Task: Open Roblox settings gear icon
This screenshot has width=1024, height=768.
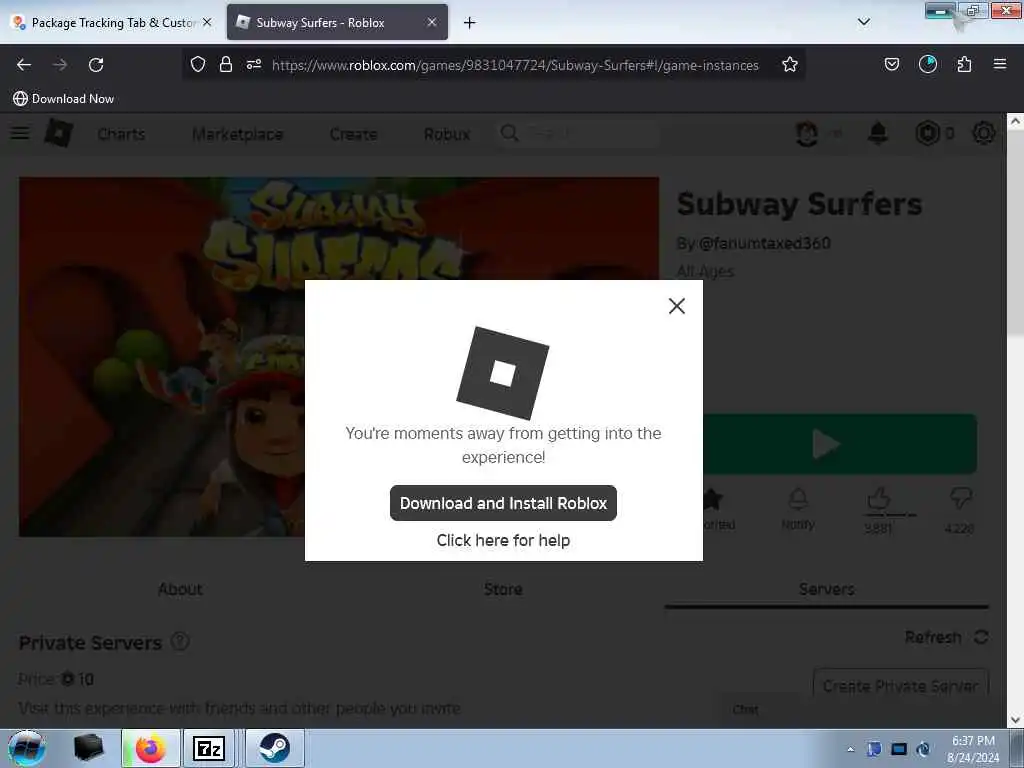Action: point(984,134)
